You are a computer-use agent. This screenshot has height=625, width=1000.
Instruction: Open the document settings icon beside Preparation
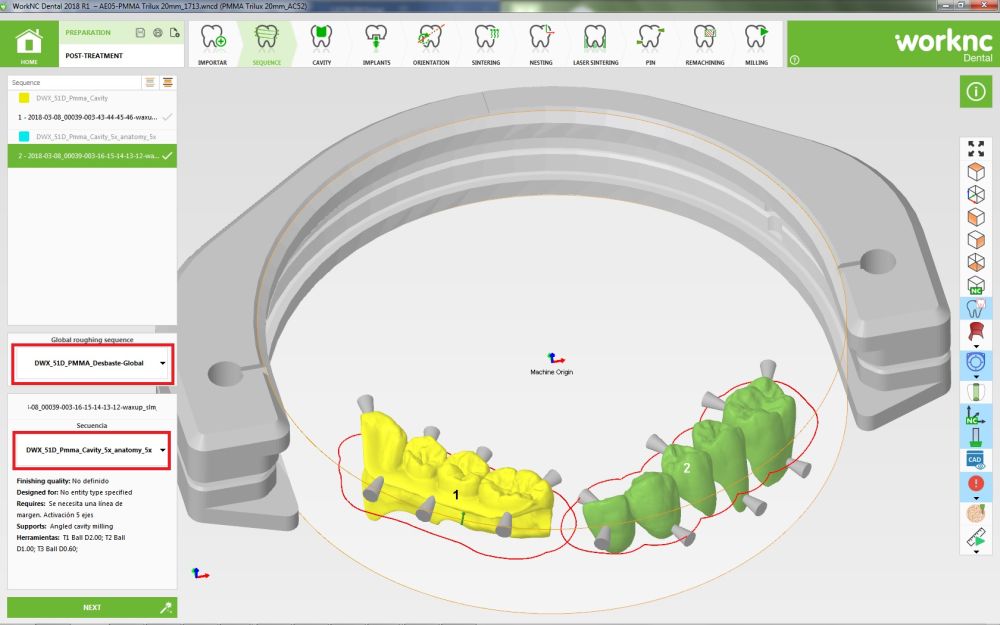click(175, 33)
